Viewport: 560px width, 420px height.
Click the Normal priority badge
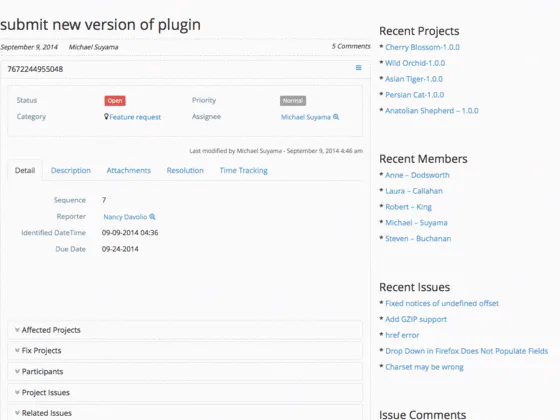[293, 101]
